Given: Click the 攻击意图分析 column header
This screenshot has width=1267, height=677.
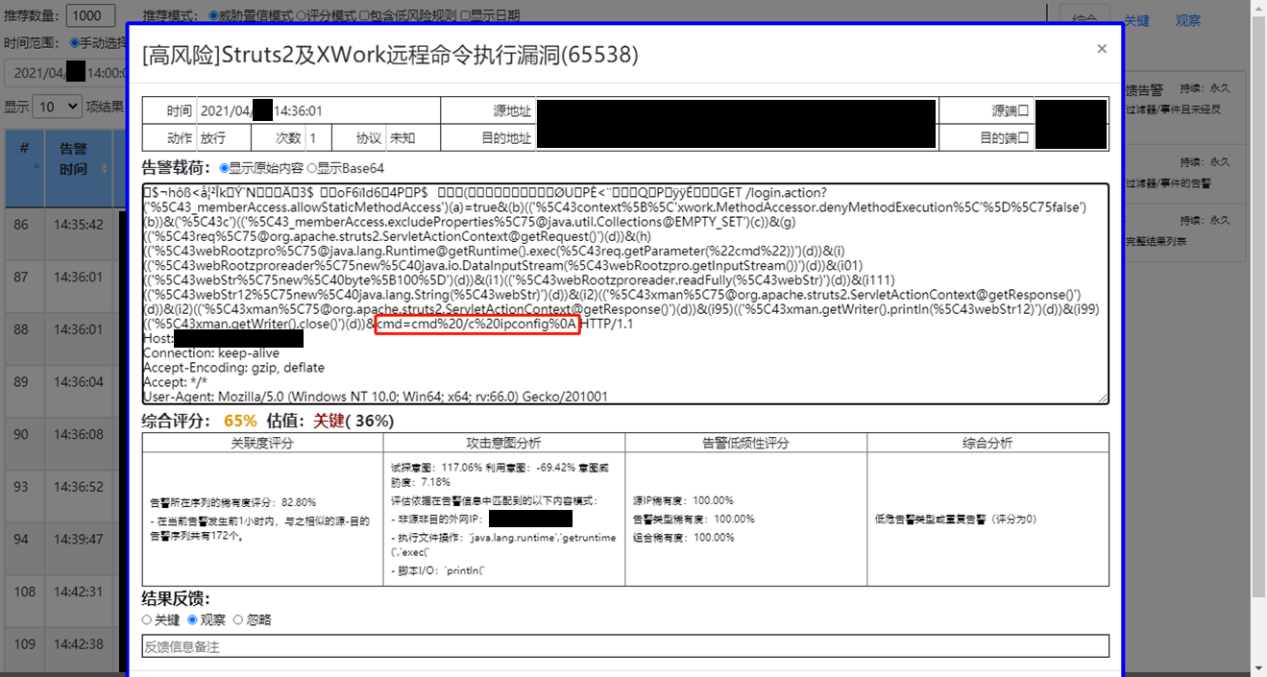Looking at the screenshot, I should click(504, 442).
